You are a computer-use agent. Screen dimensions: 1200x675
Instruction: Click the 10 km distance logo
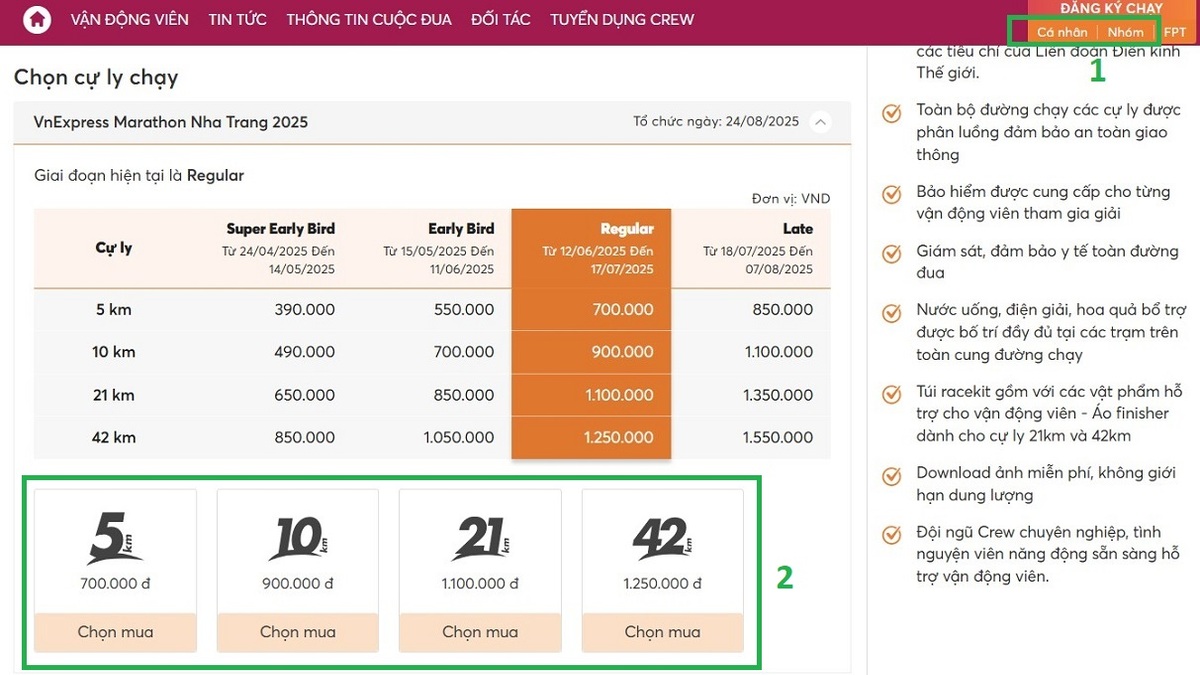point(298,538)
